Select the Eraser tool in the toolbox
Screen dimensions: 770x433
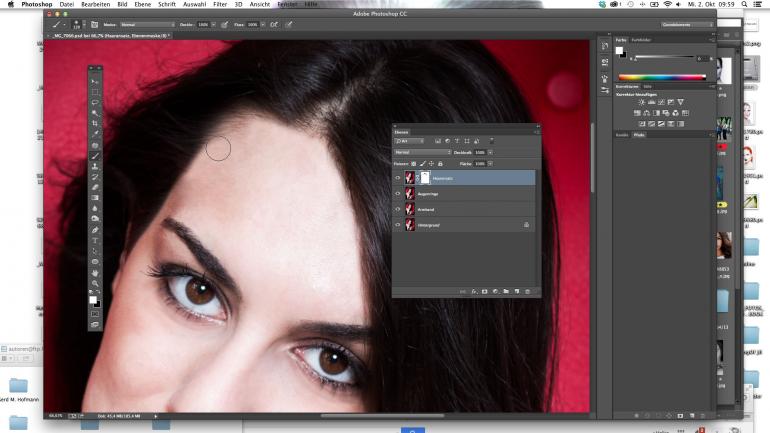pyautogui.click(x=95, y=188)
